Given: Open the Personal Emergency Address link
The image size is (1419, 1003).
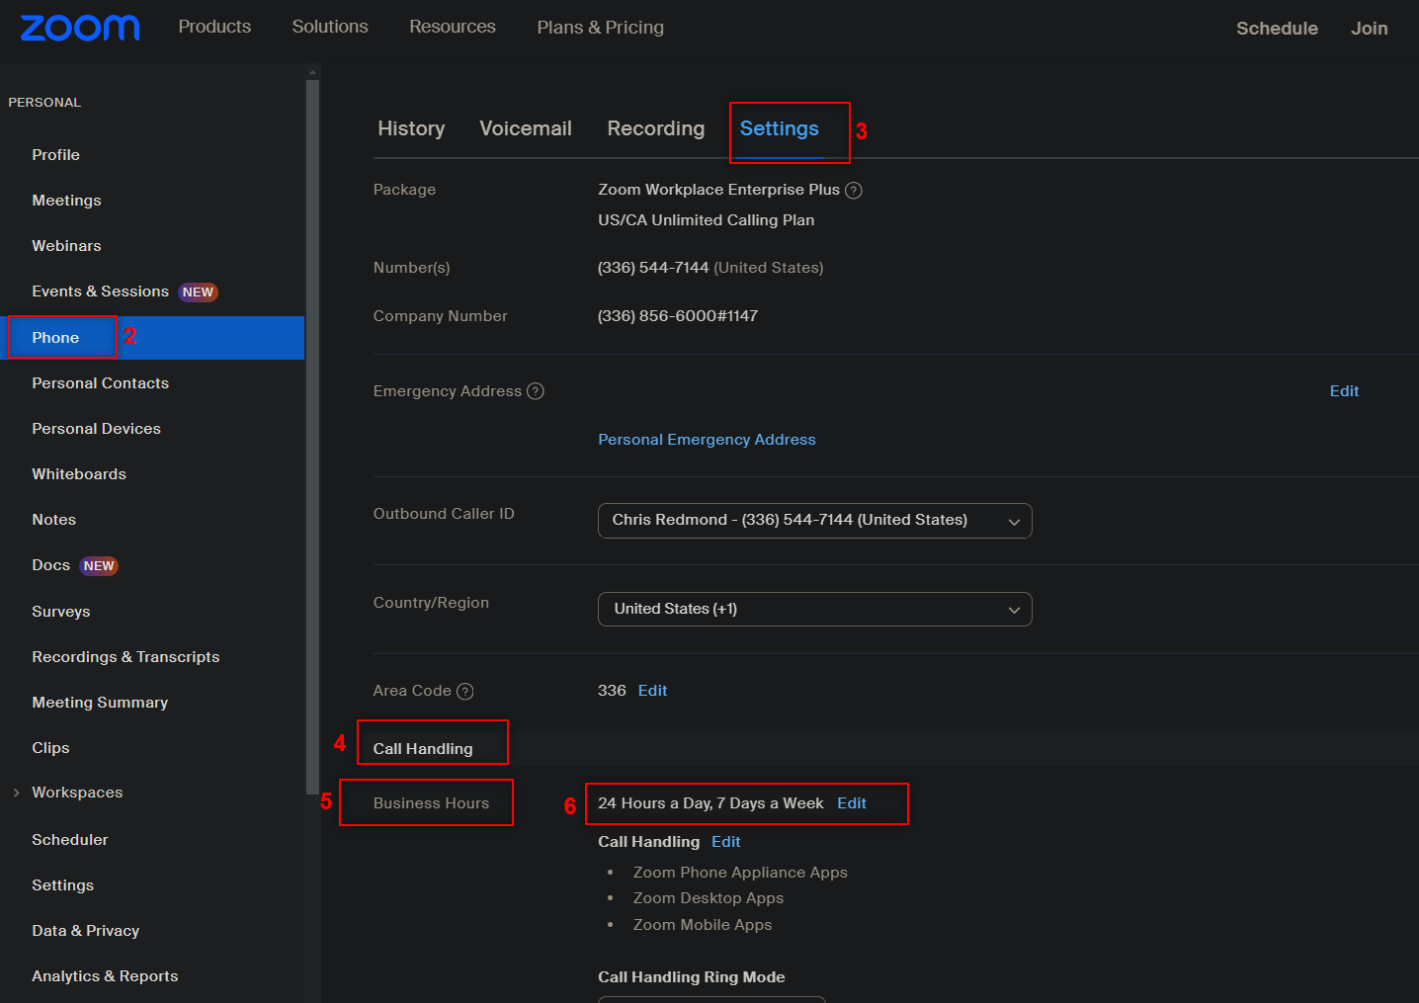Looking at the screenshot, I should coord(707,440).
